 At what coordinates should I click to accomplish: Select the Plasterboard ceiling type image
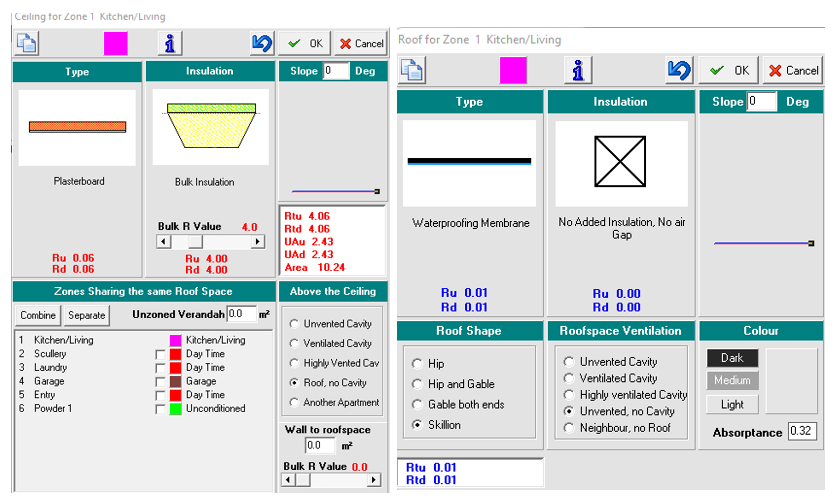click(77, 127)
